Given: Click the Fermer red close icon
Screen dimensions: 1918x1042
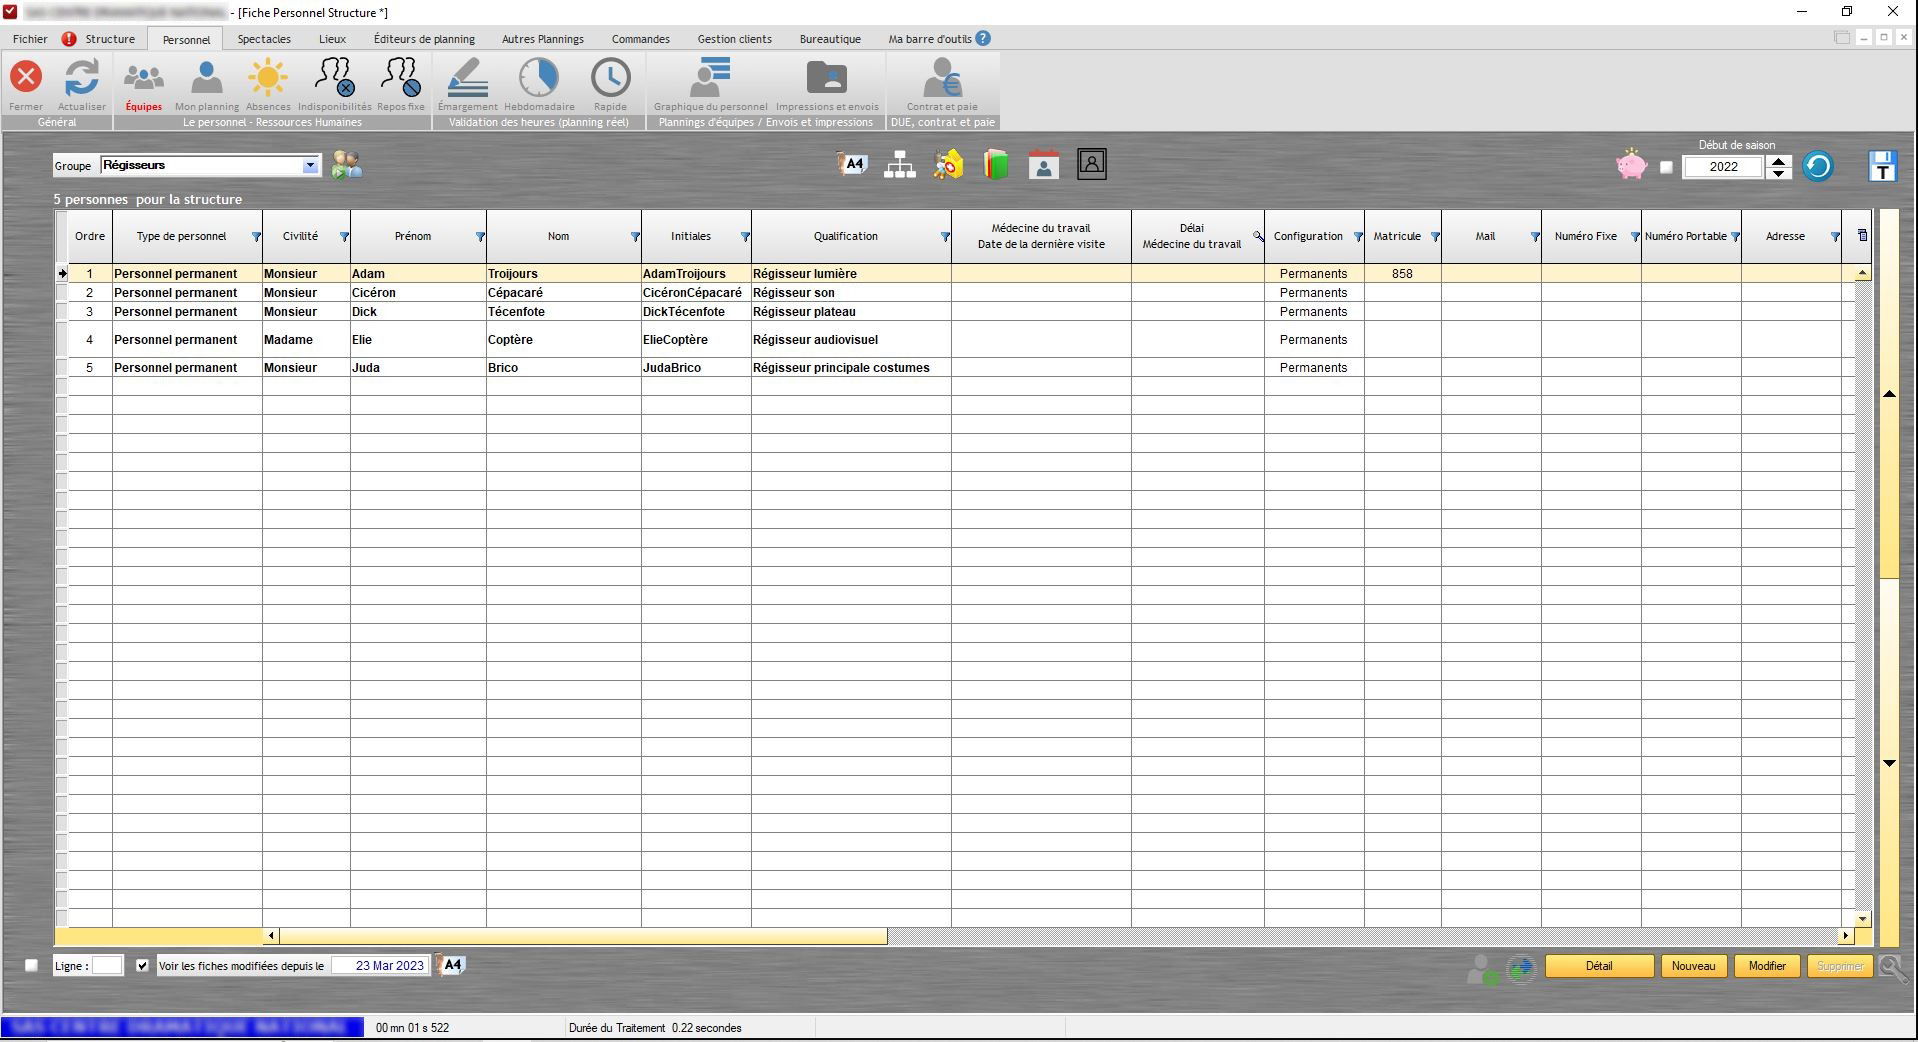Looking at the screenshot, I should 26,77.
